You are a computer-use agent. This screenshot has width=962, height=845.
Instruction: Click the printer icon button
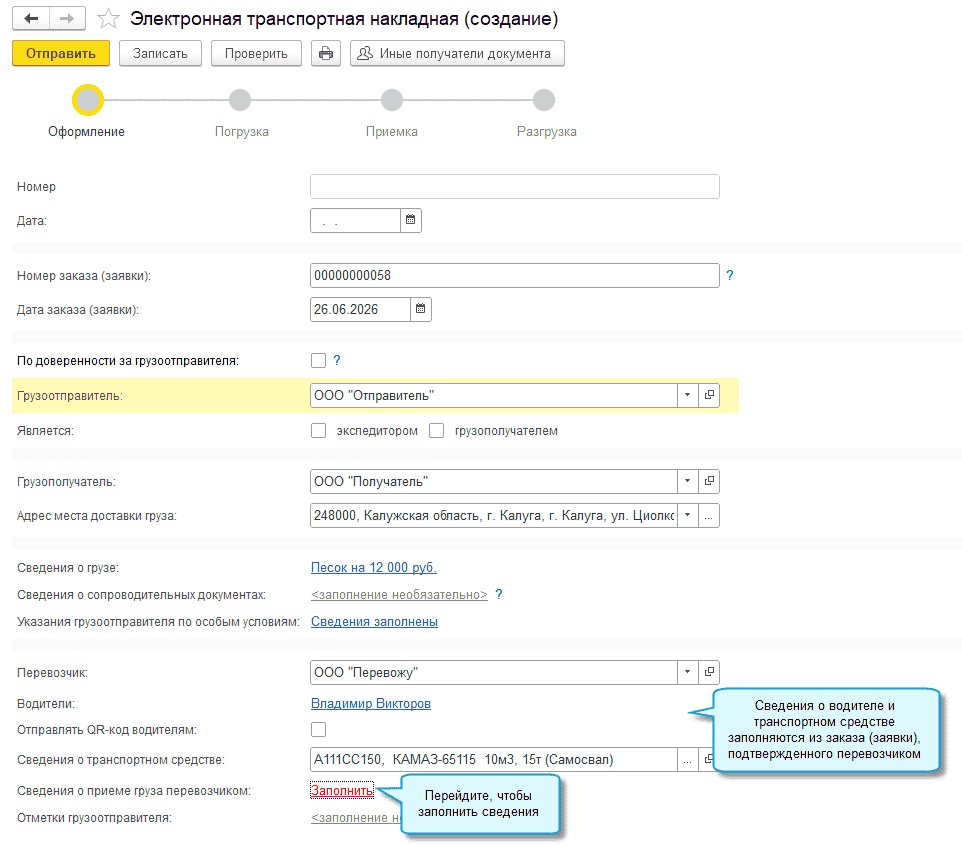[326, 53]
